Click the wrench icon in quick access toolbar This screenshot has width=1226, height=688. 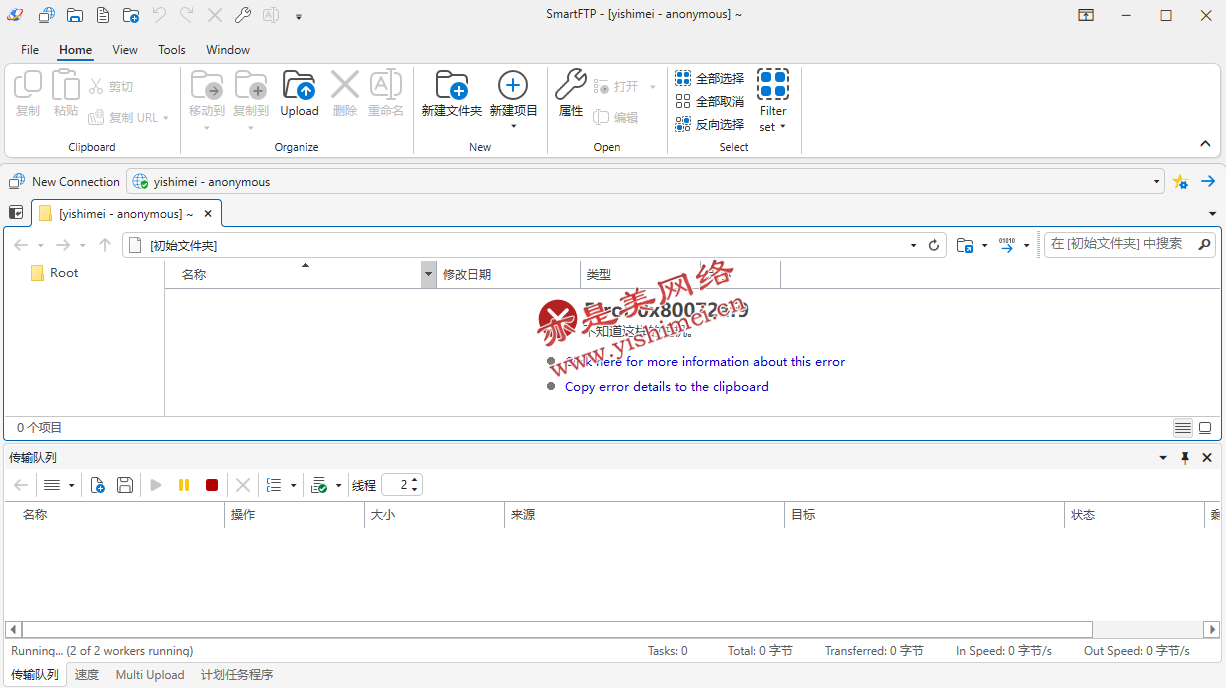click(x=243, y=15)
